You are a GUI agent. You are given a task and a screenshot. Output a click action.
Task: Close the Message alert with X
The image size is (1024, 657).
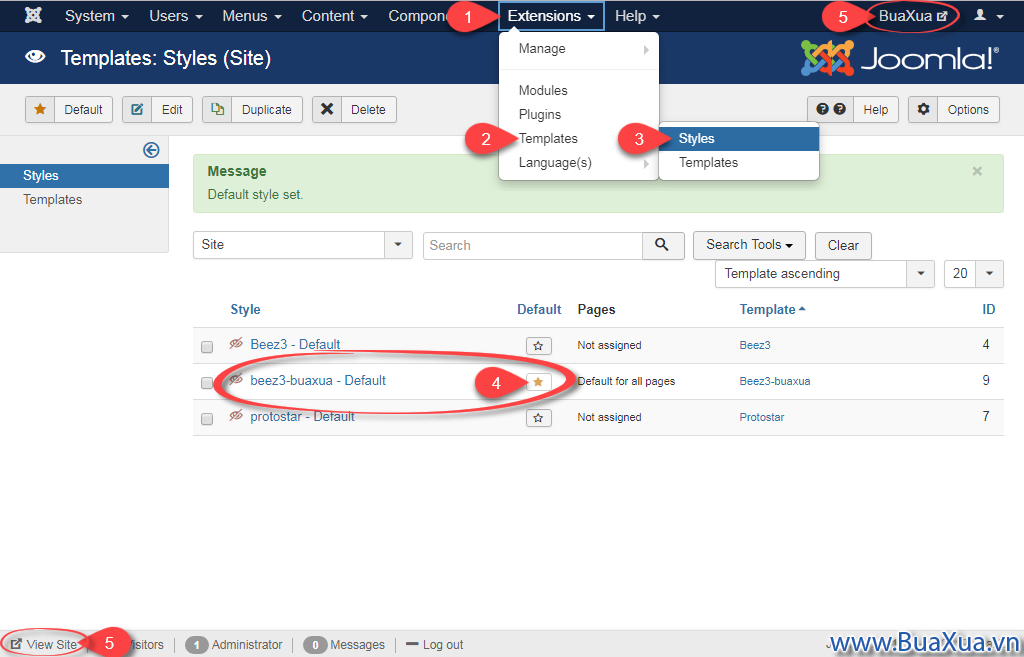point(977,171)
